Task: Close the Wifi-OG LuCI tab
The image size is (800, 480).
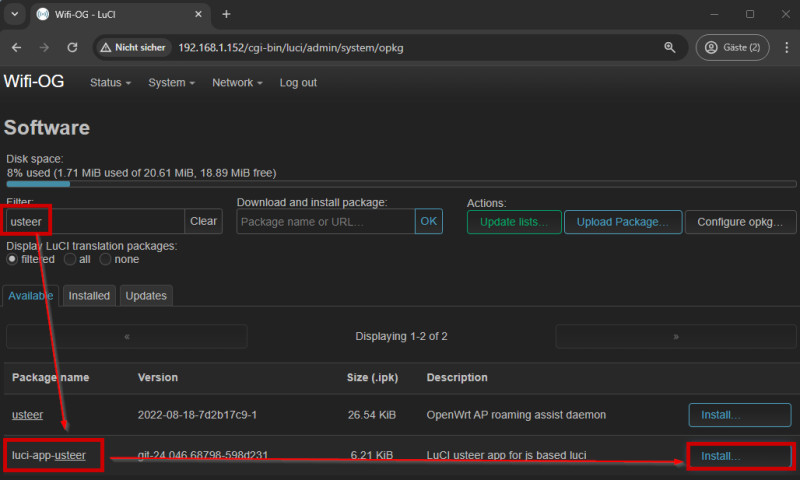Action: tap(198, 14)
